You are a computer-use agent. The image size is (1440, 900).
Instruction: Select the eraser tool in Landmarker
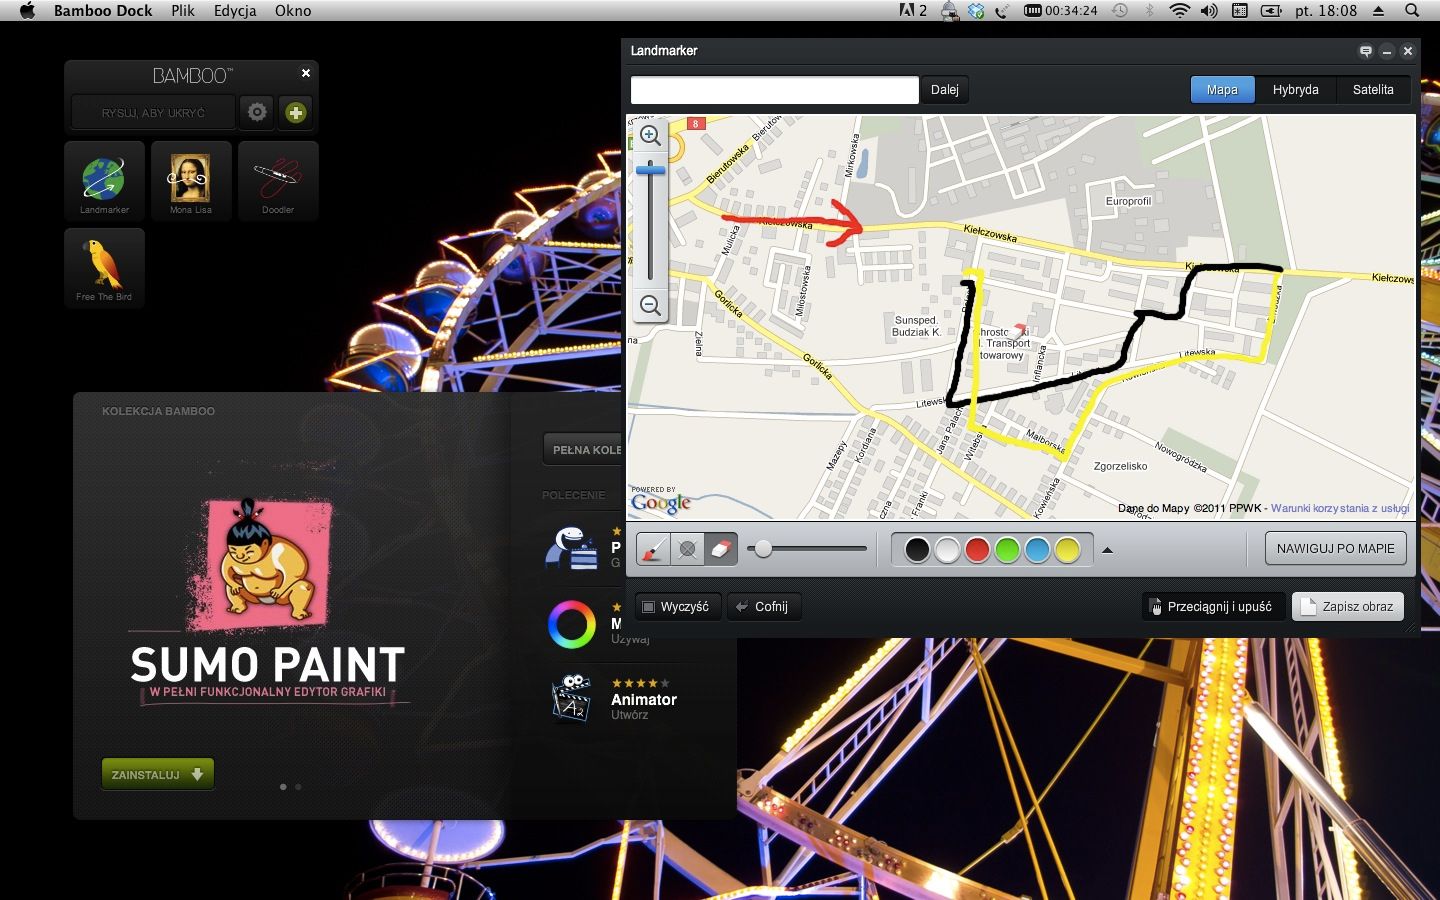pos(721,549)
